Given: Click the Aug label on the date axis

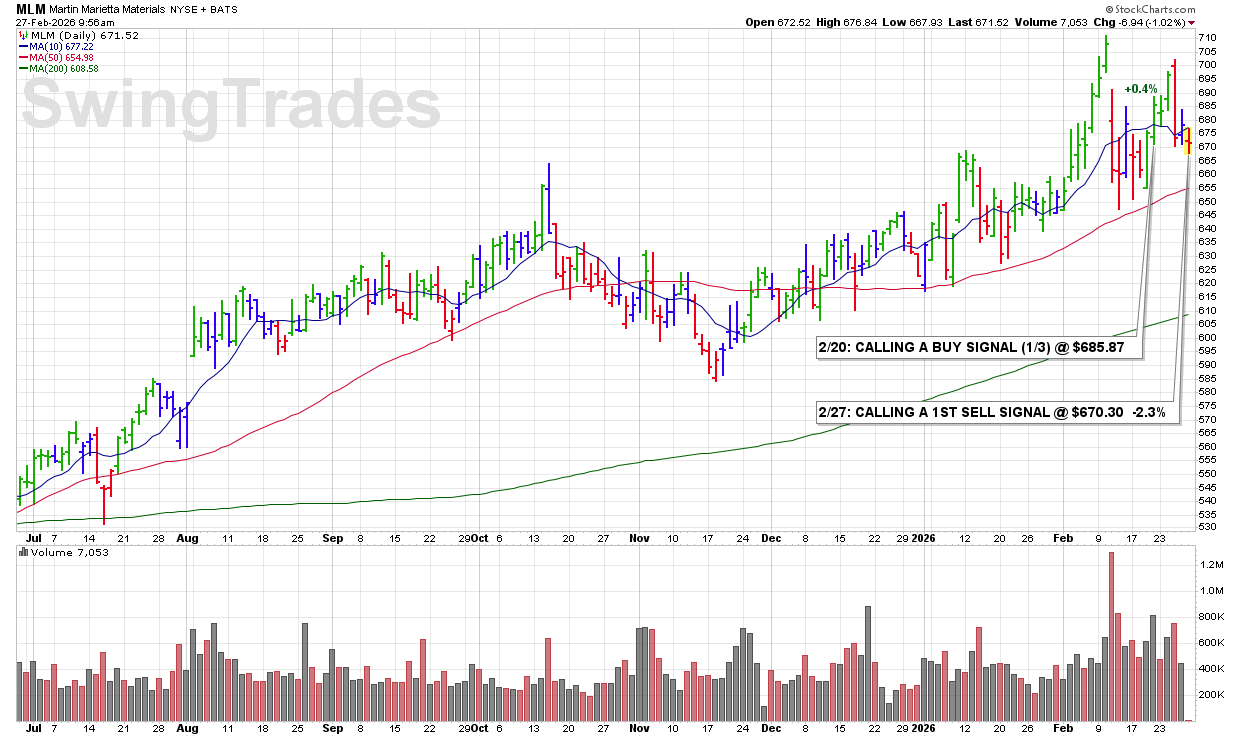Looking at the screenshot, I should [187, 538].
